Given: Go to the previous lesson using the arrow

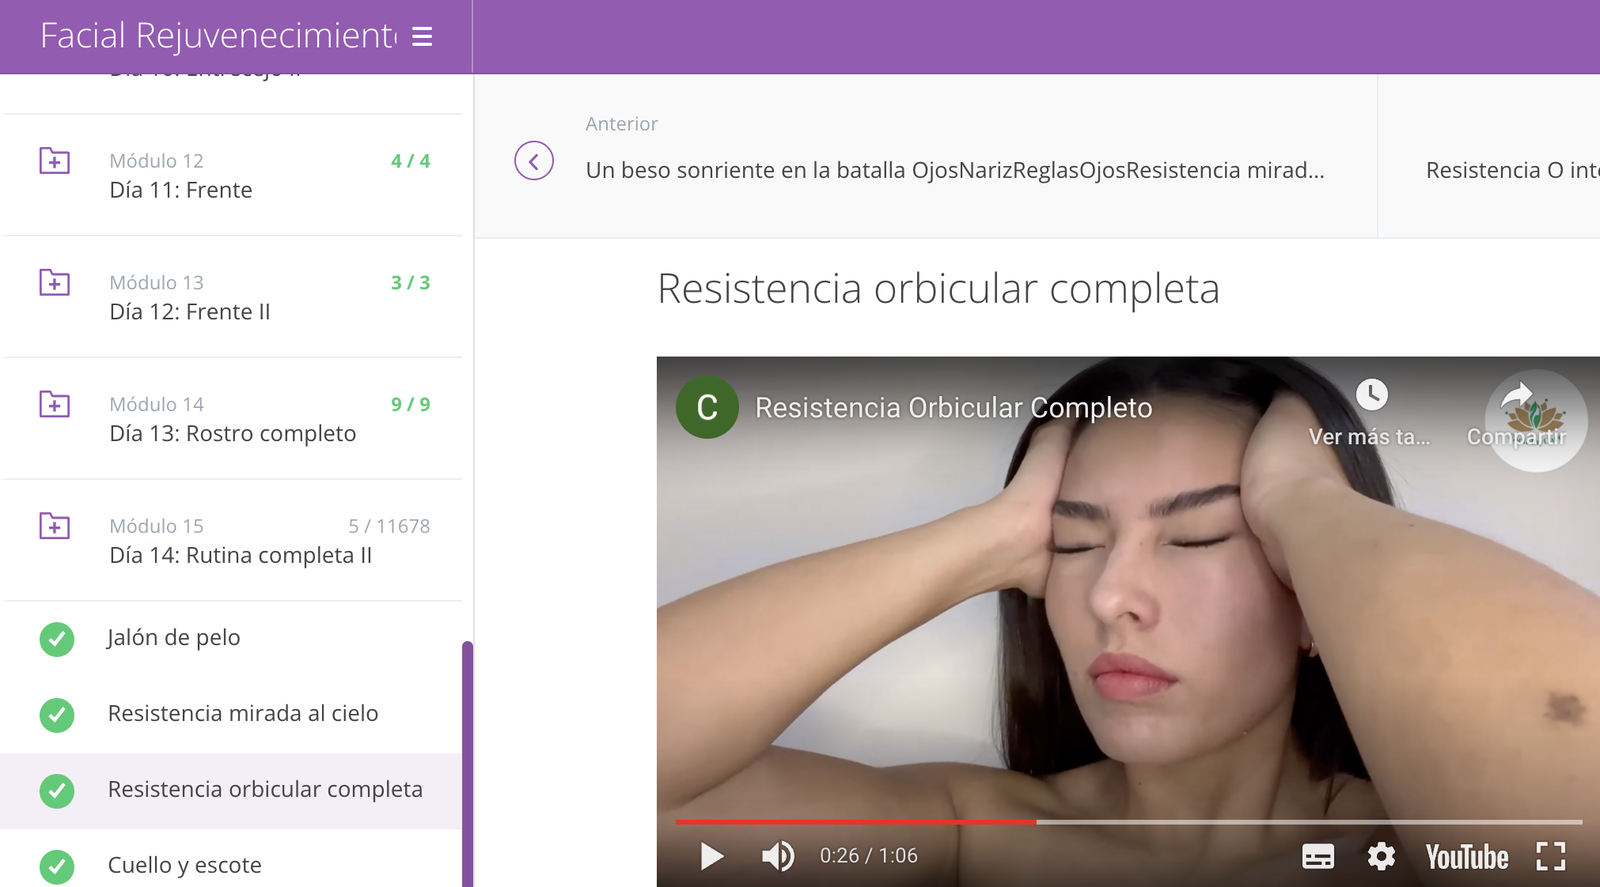Looking at the screenshot, I should pos(534,161).
